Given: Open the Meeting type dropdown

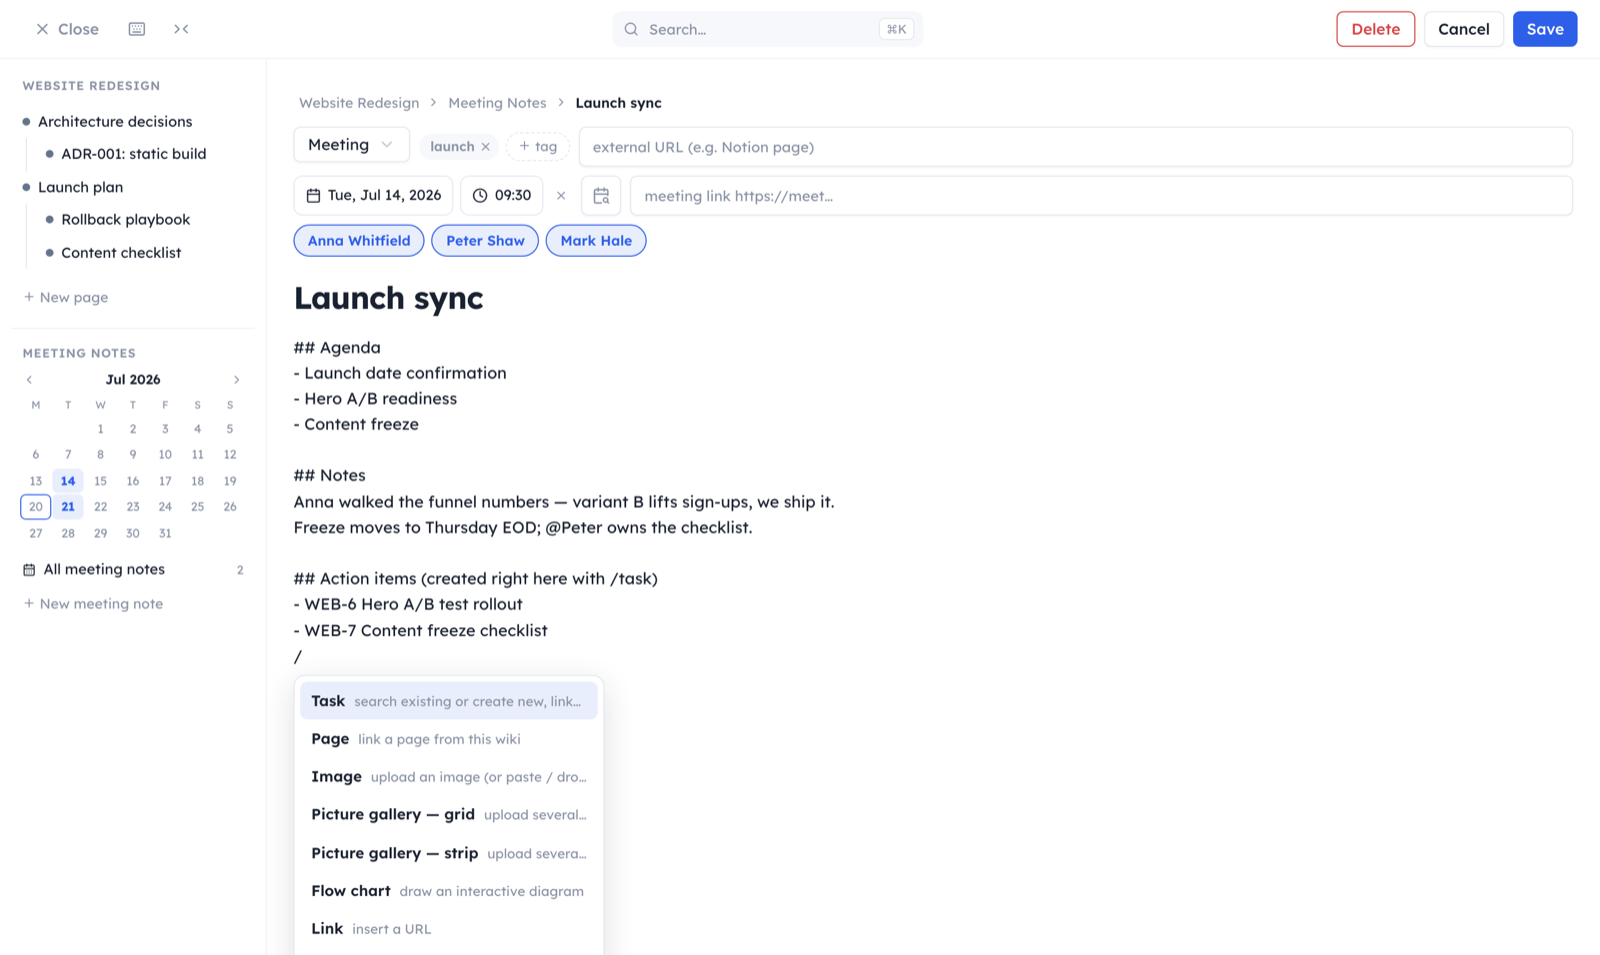Looking at the screenshot, I should tap(351, 145).
